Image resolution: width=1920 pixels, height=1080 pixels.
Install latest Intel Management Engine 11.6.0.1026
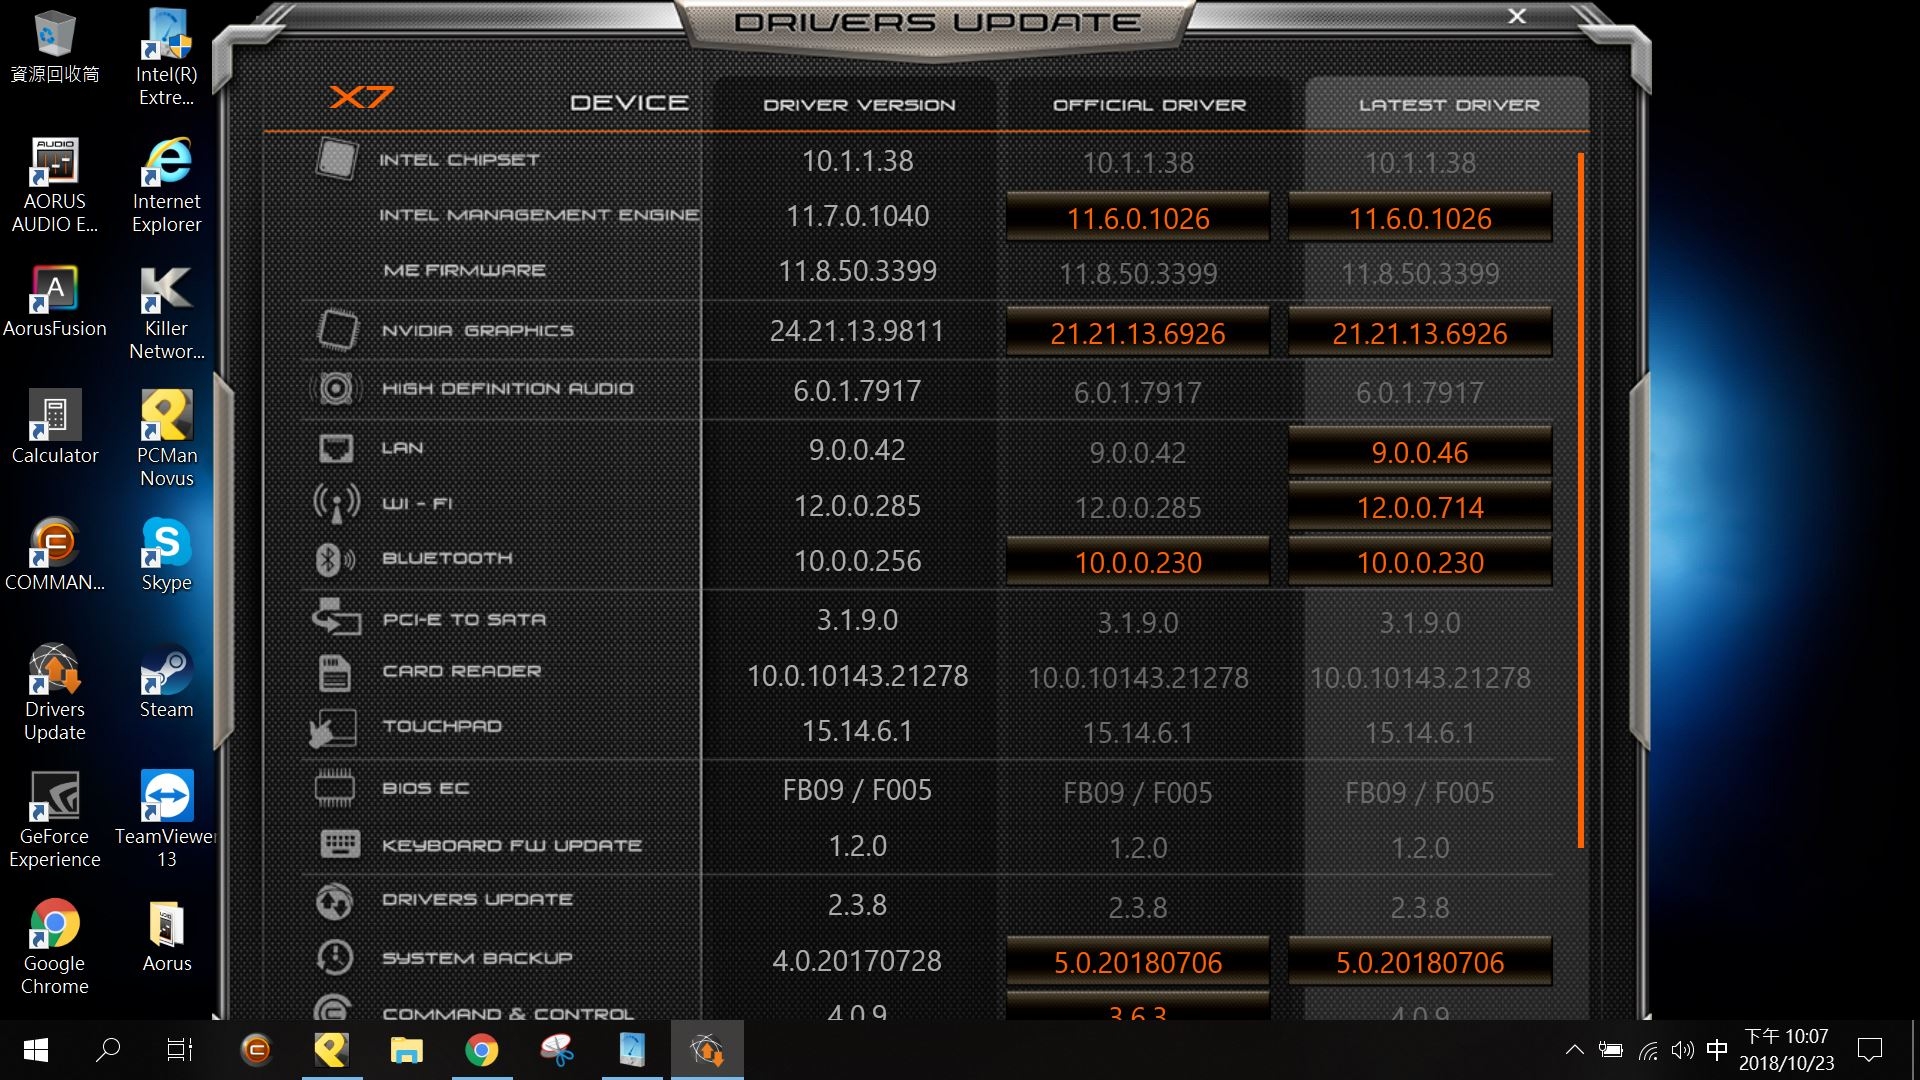point(1420,218)
